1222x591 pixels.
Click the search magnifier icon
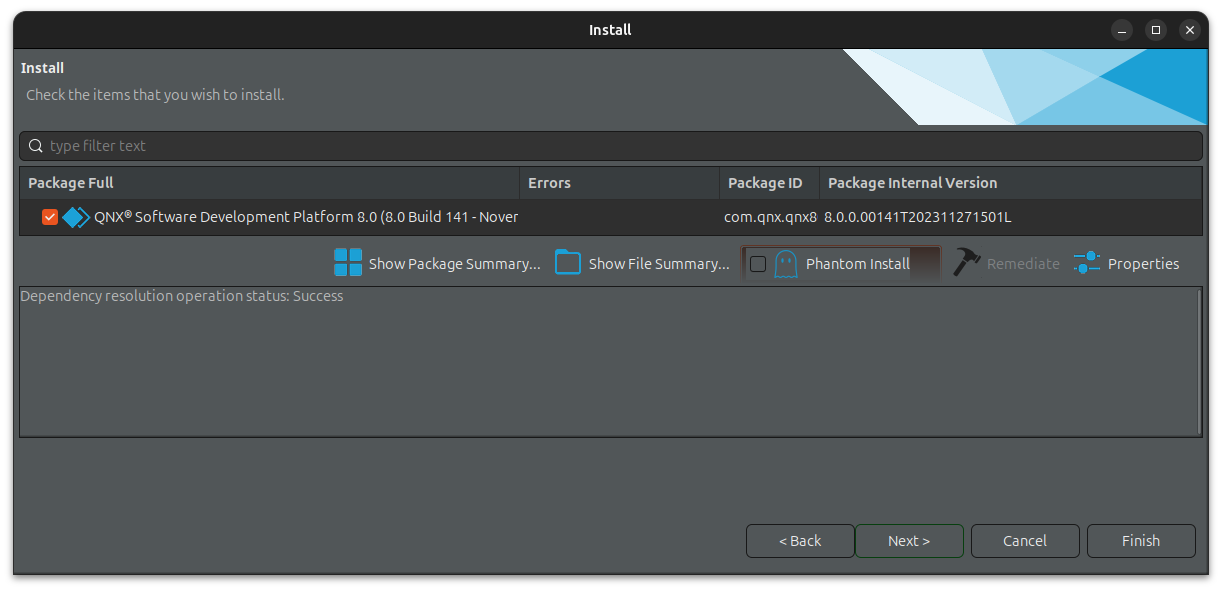(36, 146)
